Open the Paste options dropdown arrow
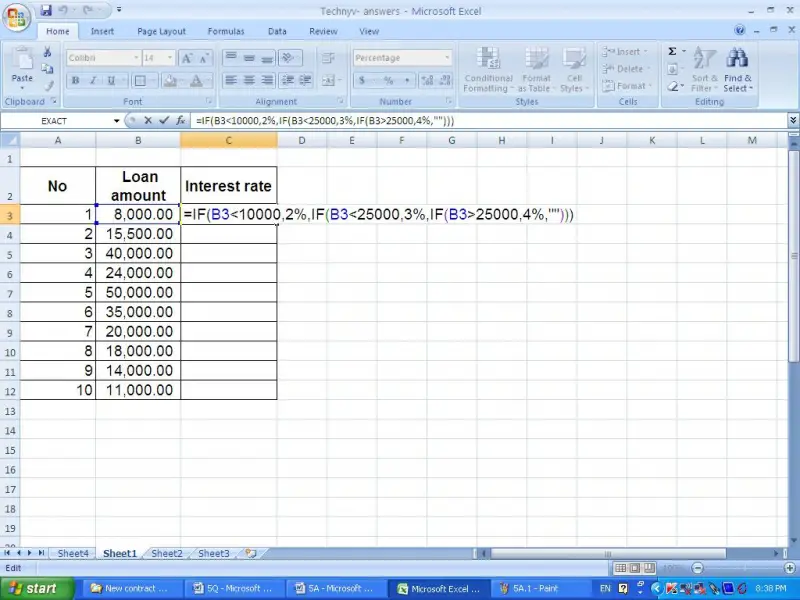800x600 pixels. 22,88
